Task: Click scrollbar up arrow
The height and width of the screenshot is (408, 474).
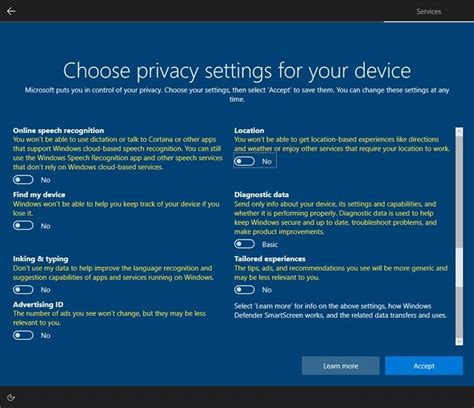Action: (x=459, y=132)
